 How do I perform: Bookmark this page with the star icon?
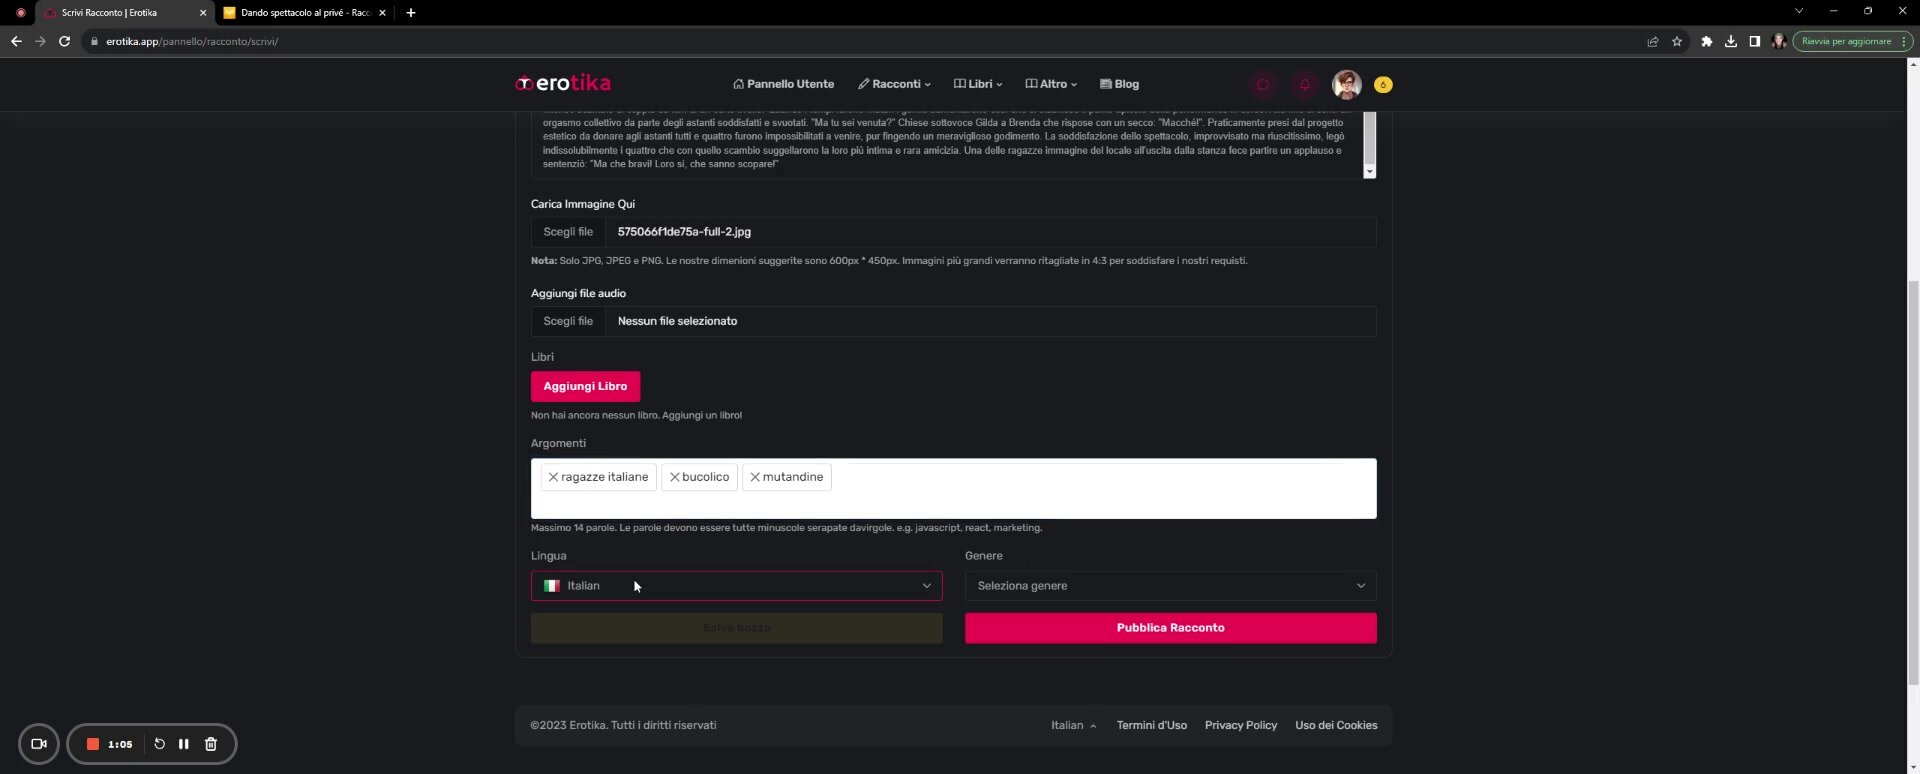(x=1677, y=41)
